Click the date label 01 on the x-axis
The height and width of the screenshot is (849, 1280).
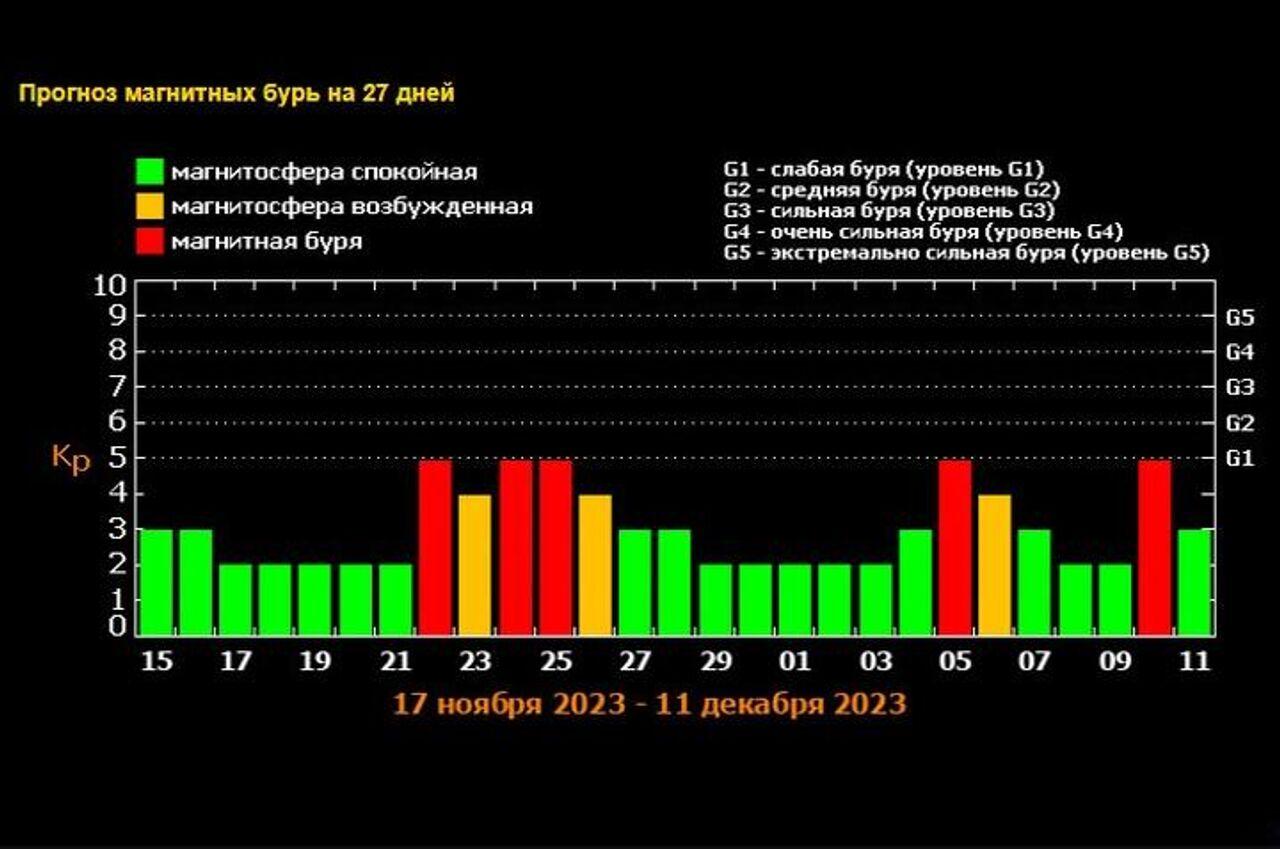tap(796, 662)
